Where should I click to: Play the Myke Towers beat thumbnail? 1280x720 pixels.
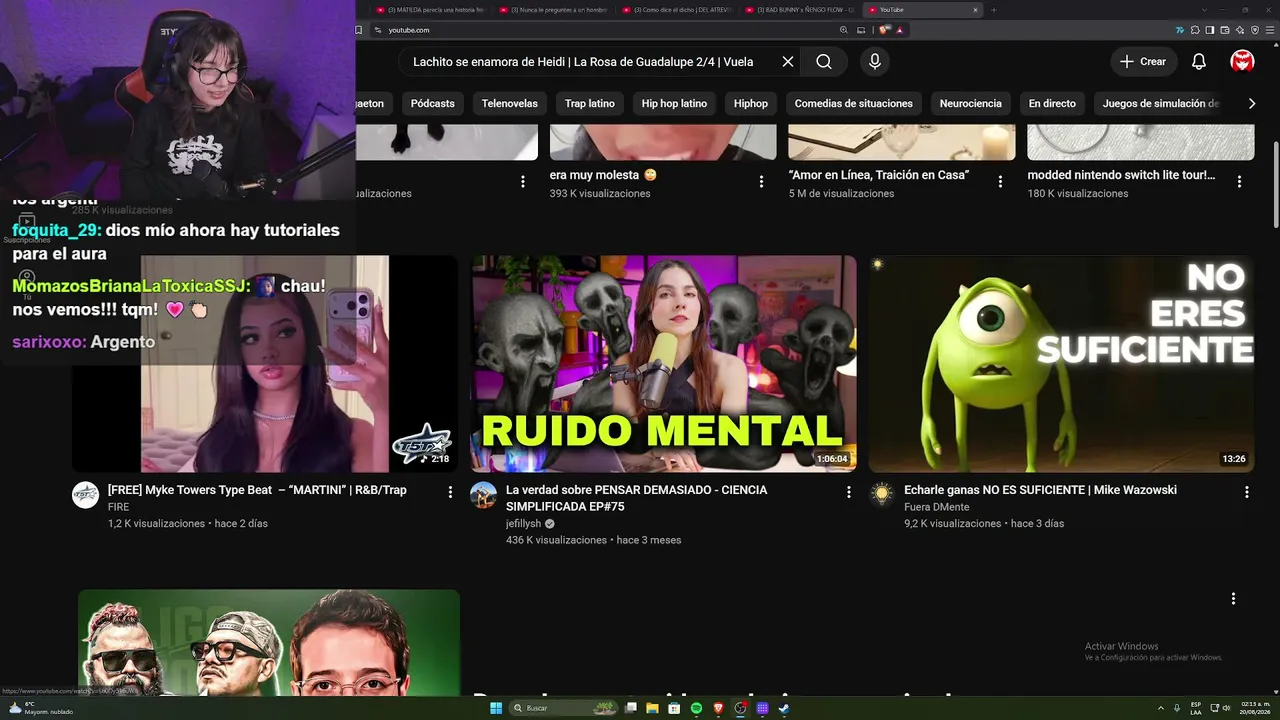point(265,363)
